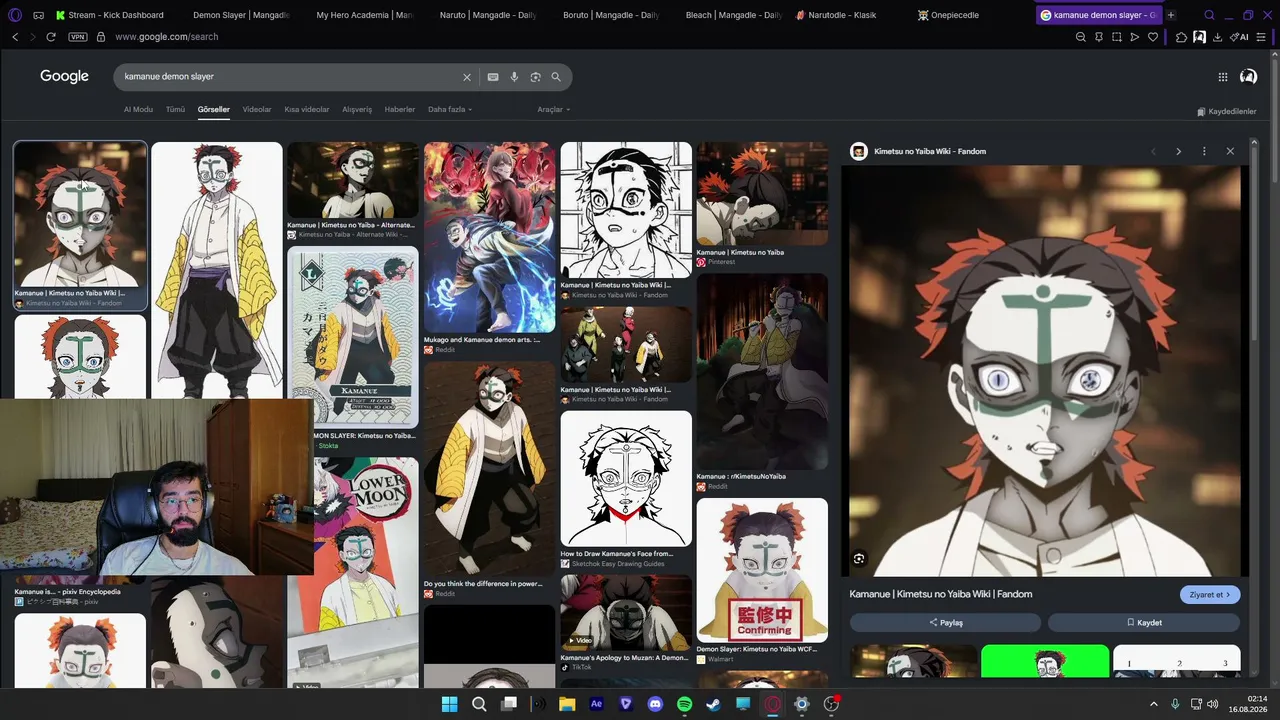The height and width of the screenshot is (720, 1280).
Task: Open the Haberler tab
Action: click(x=400, y=109)
